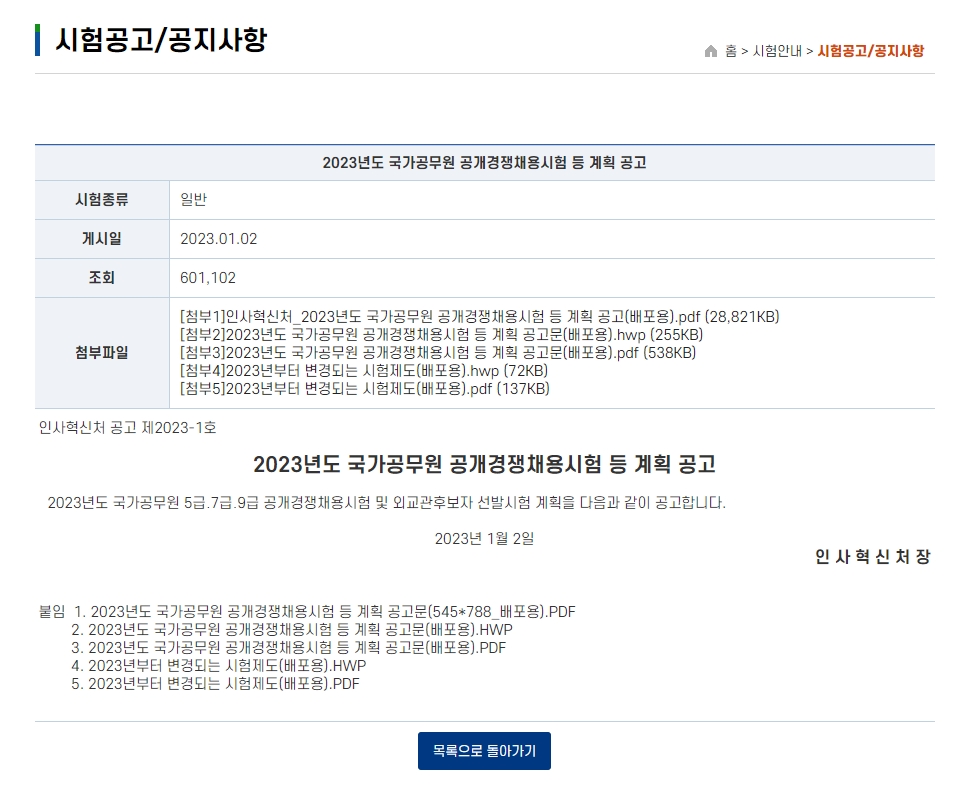Select the 홈 breadcrumb link
This screenshot has width=980, height=805.
pos(729,50)
